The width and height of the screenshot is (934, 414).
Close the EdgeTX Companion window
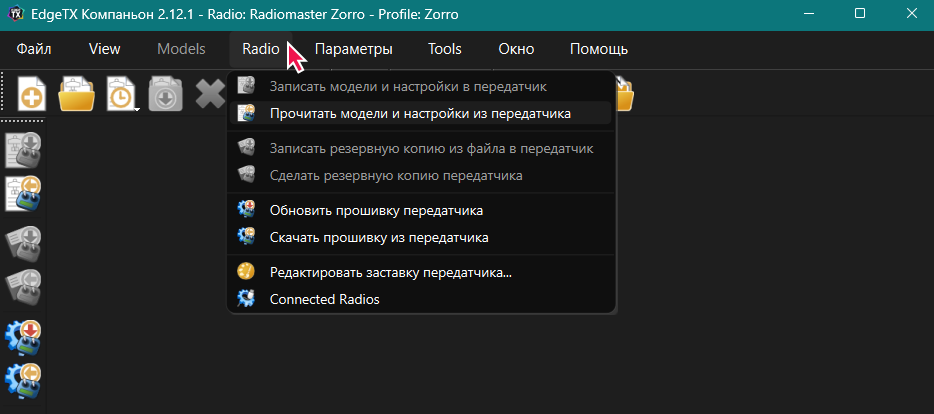[911, 14]
